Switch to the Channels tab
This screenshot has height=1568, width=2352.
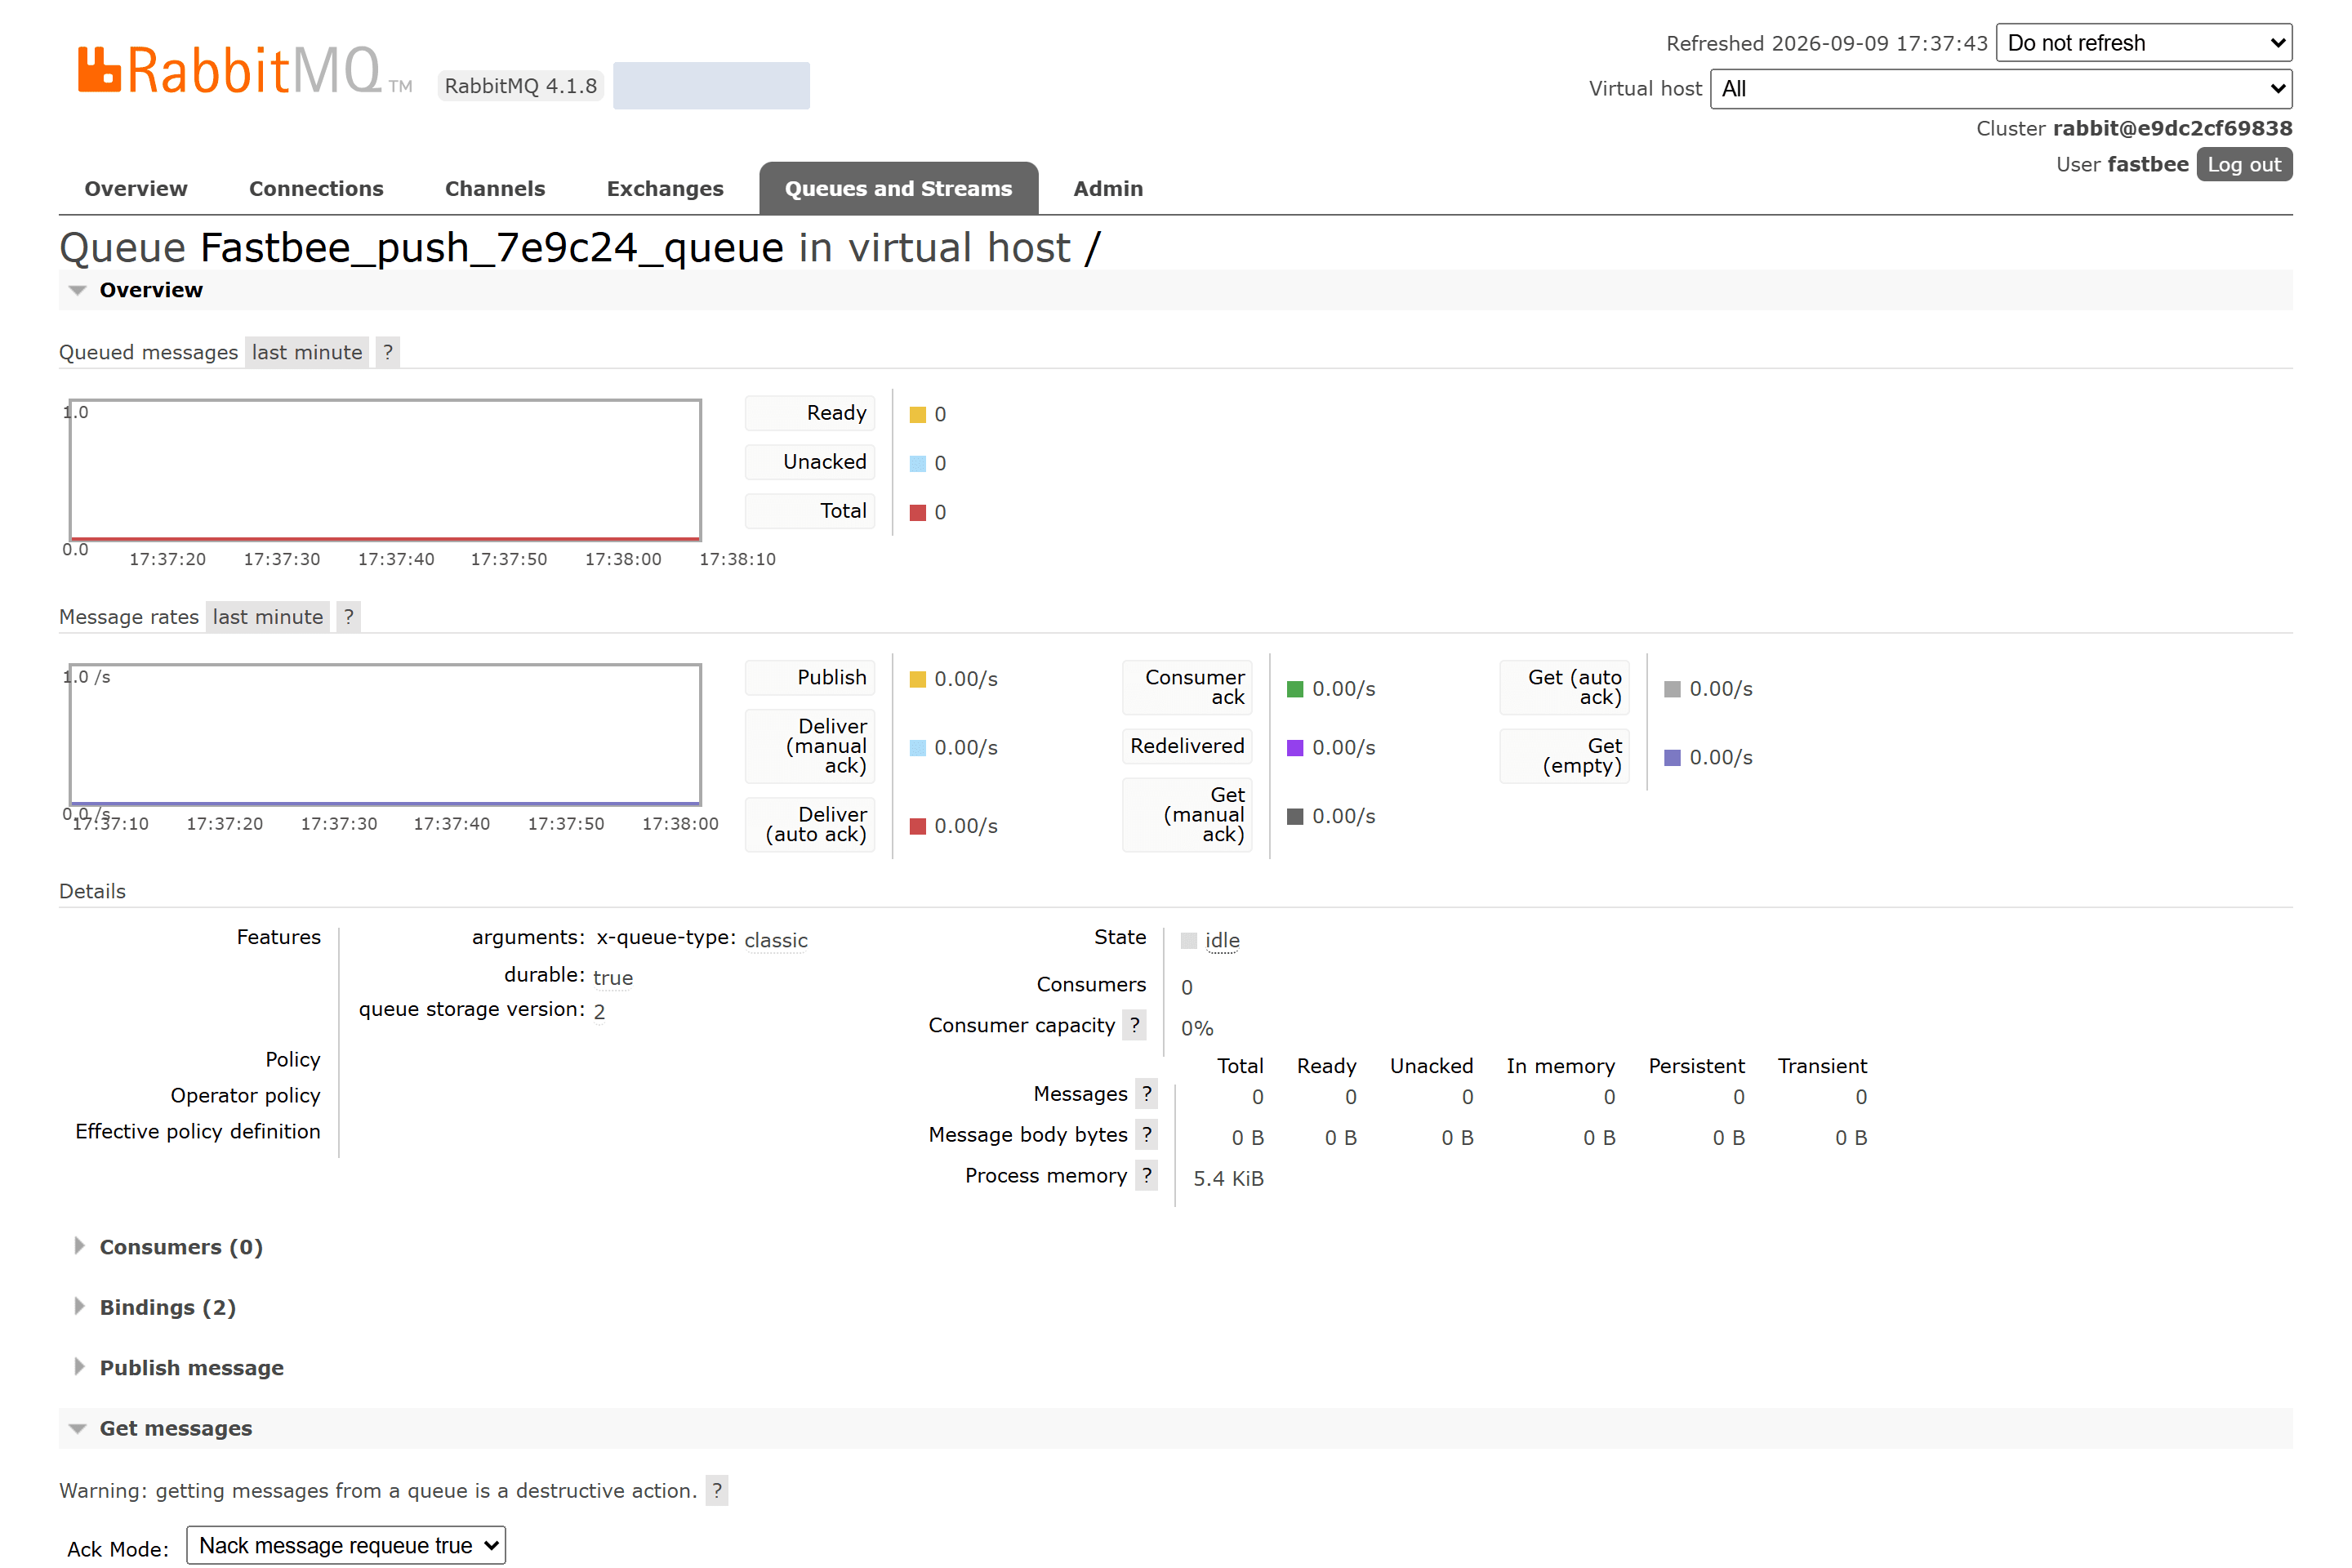coord(495,189)
